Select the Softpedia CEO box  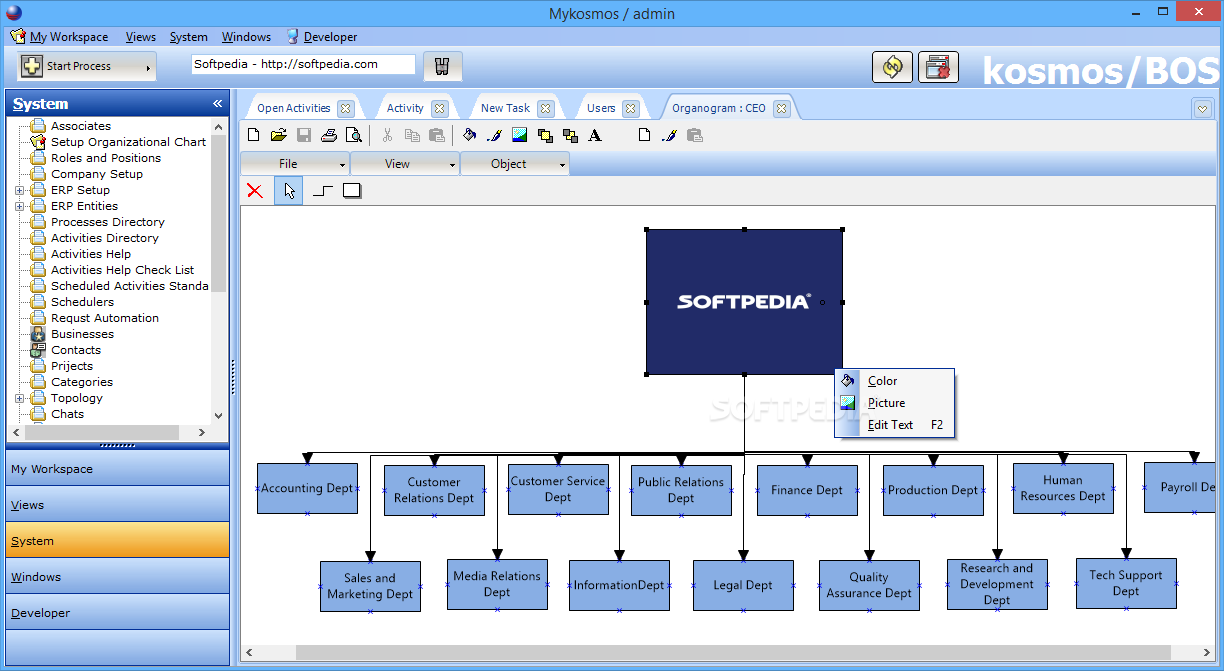coord(744,302)
